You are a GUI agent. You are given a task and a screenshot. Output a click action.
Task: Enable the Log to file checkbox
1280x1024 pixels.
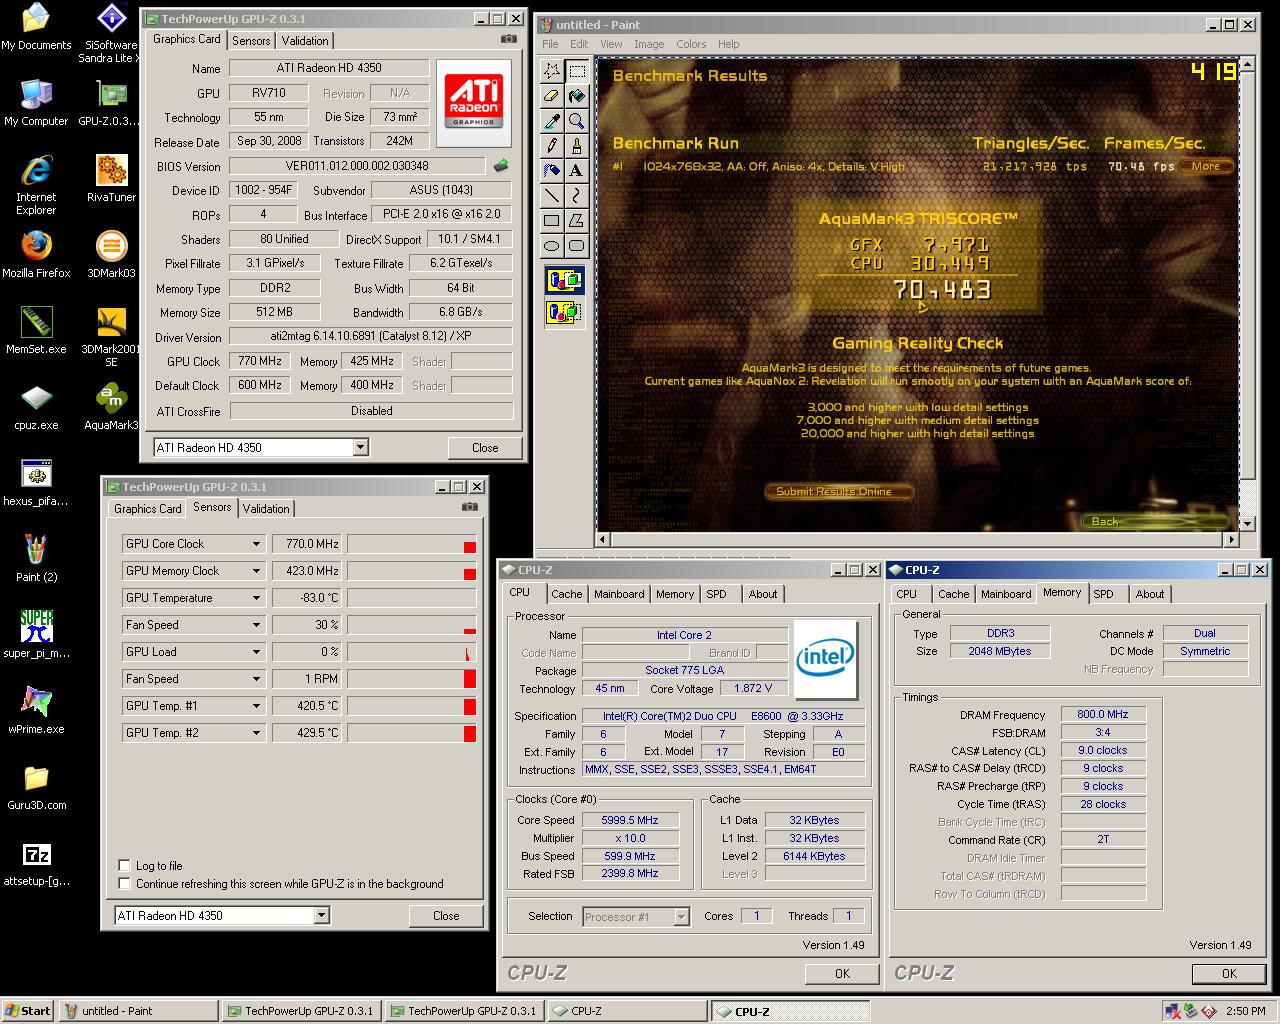[x=124, y=865]
